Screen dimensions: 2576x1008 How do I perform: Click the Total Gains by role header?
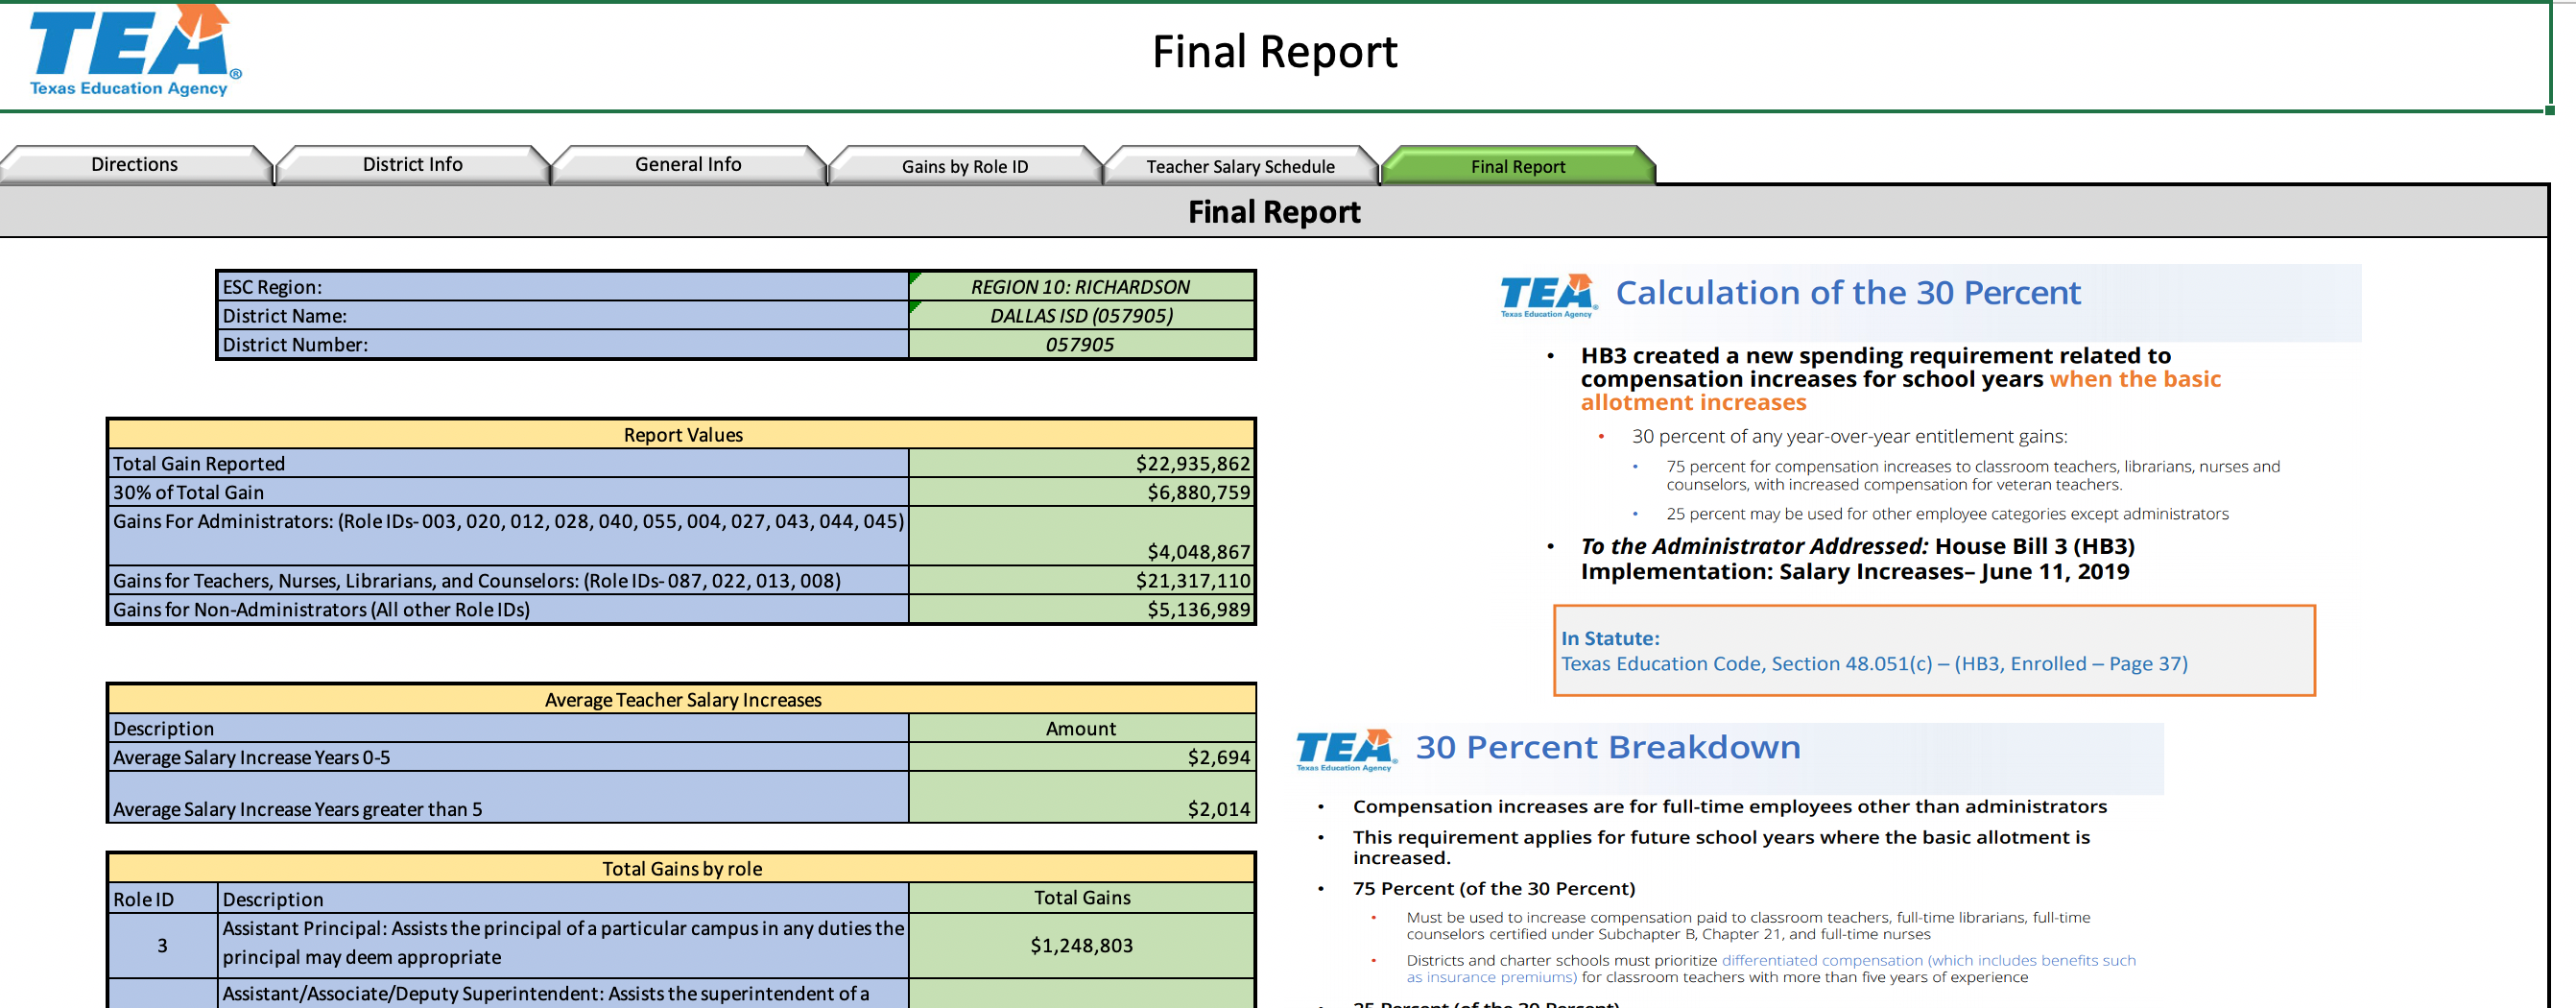coord(682,869)
